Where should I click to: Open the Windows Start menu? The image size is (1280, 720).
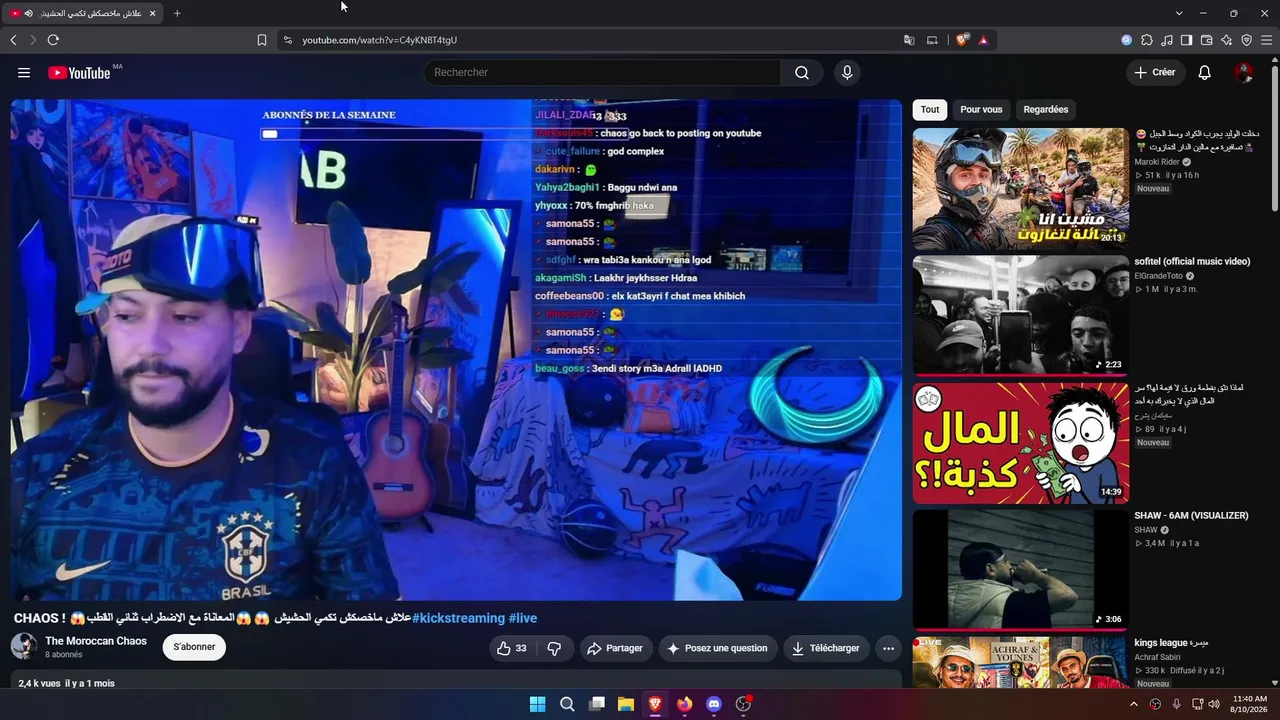click(537, 704)
